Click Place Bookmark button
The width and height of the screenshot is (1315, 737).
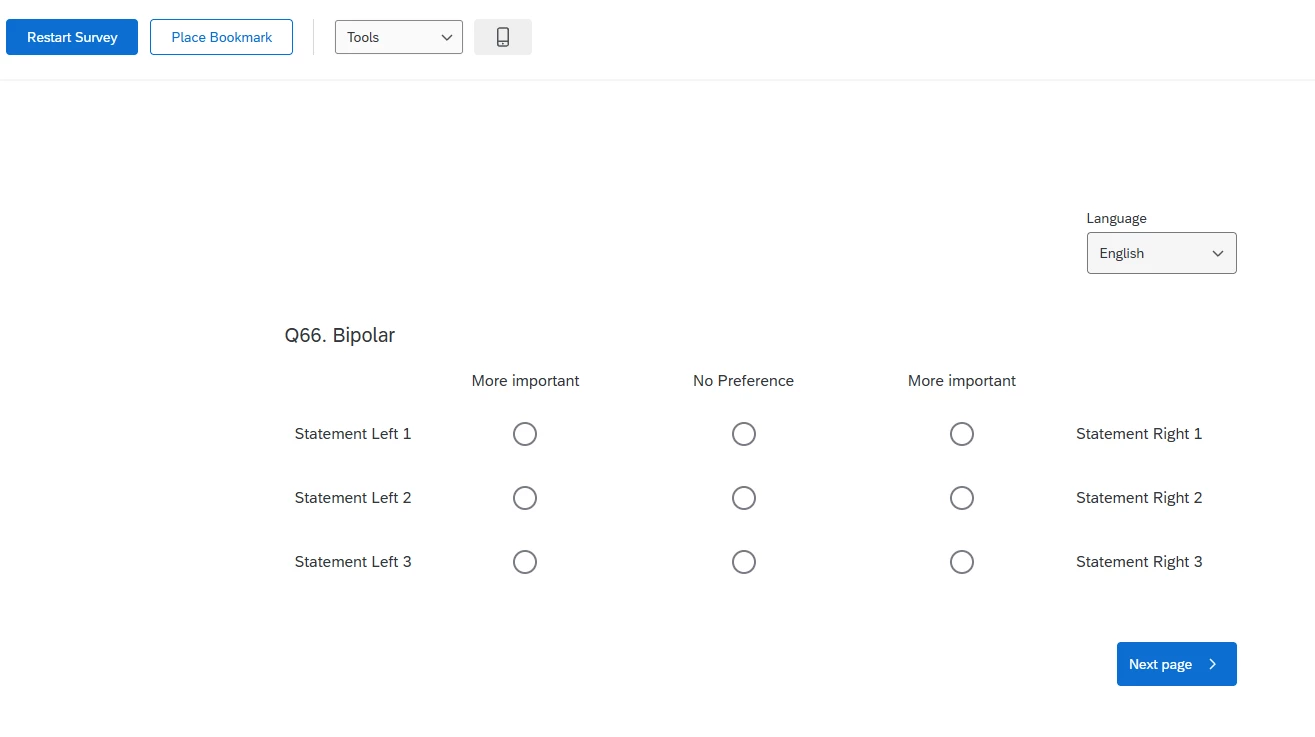pos(221,37)
